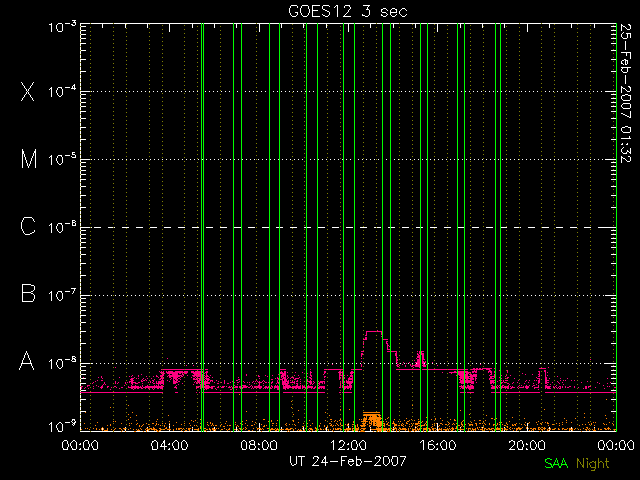Click the 10⁻⁴ y-axis tick label
Screen dimensions: 640x480
pos(62,91)
